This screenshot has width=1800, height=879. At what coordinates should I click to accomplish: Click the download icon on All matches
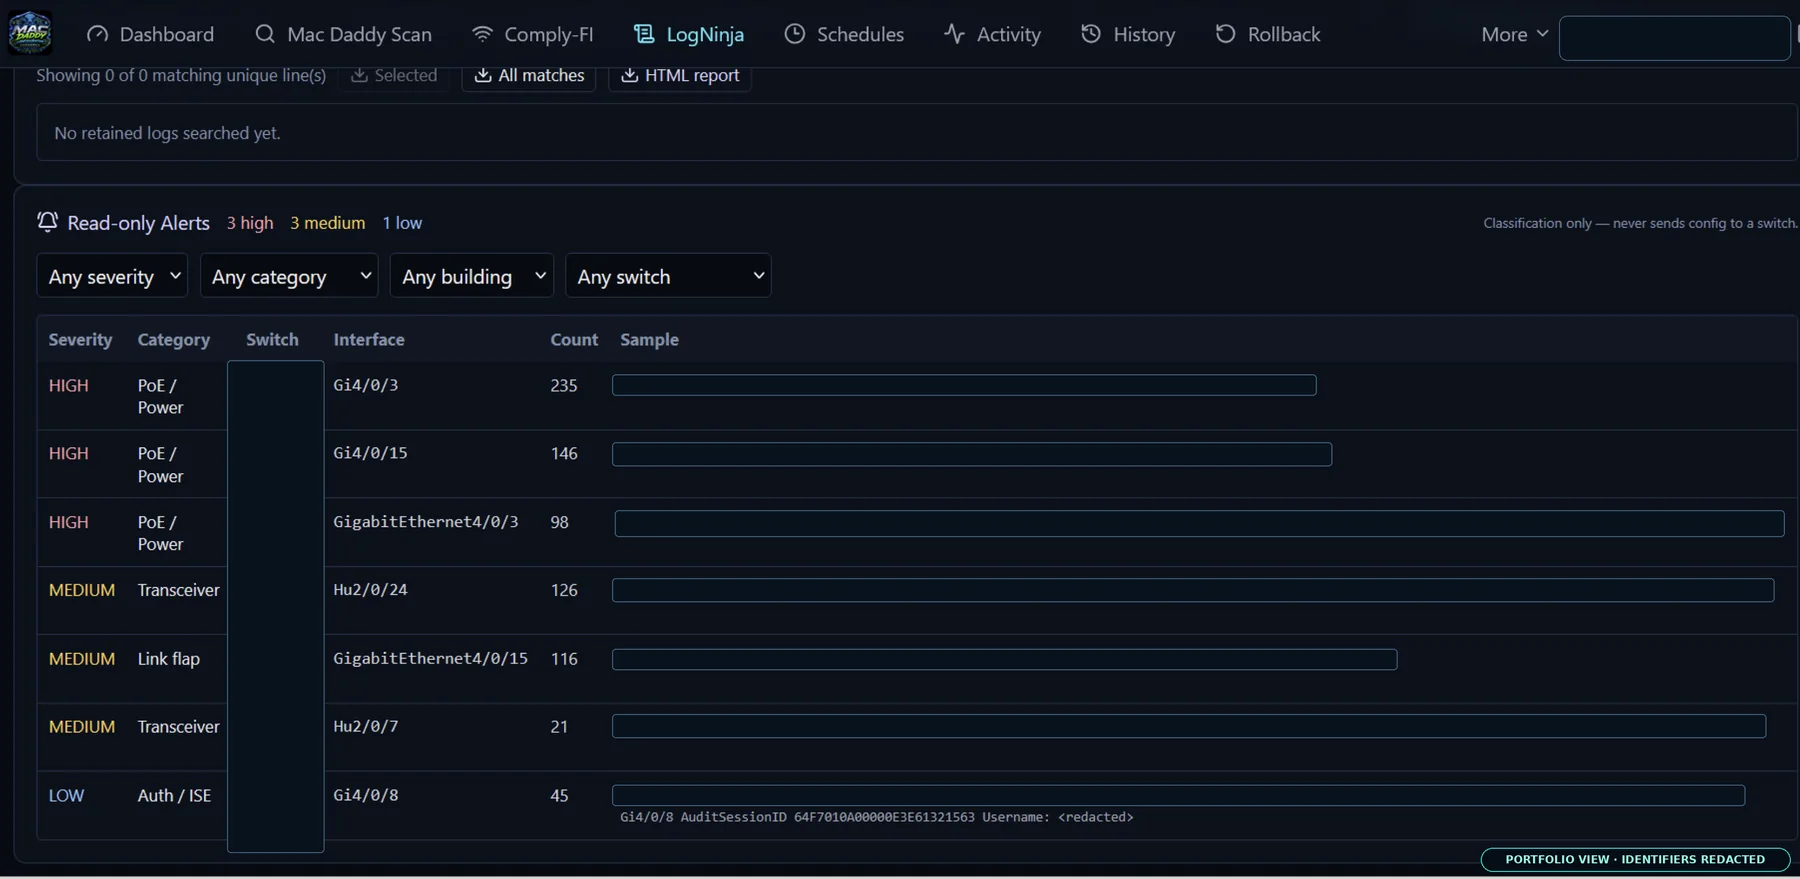point(483,75)
